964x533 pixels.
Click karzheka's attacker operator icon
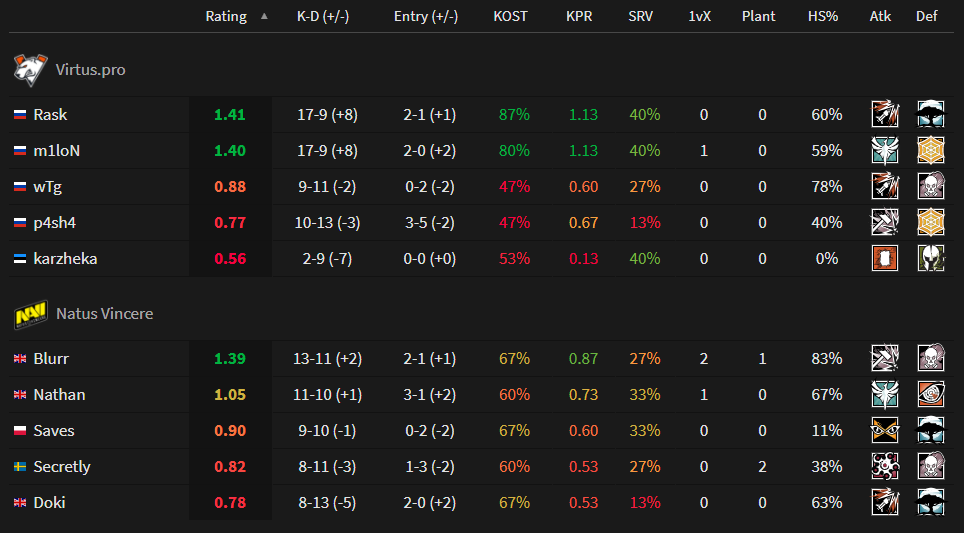coord(884,258)
